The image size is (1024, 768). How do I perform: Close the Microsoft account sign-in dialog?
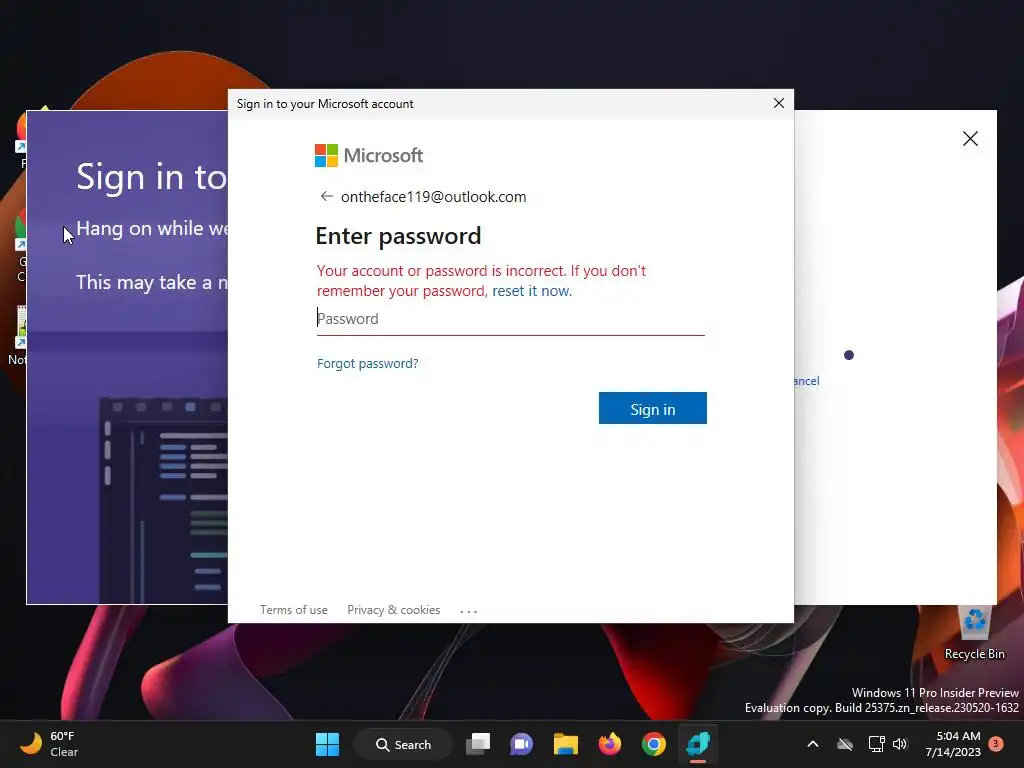click(778, 103)
